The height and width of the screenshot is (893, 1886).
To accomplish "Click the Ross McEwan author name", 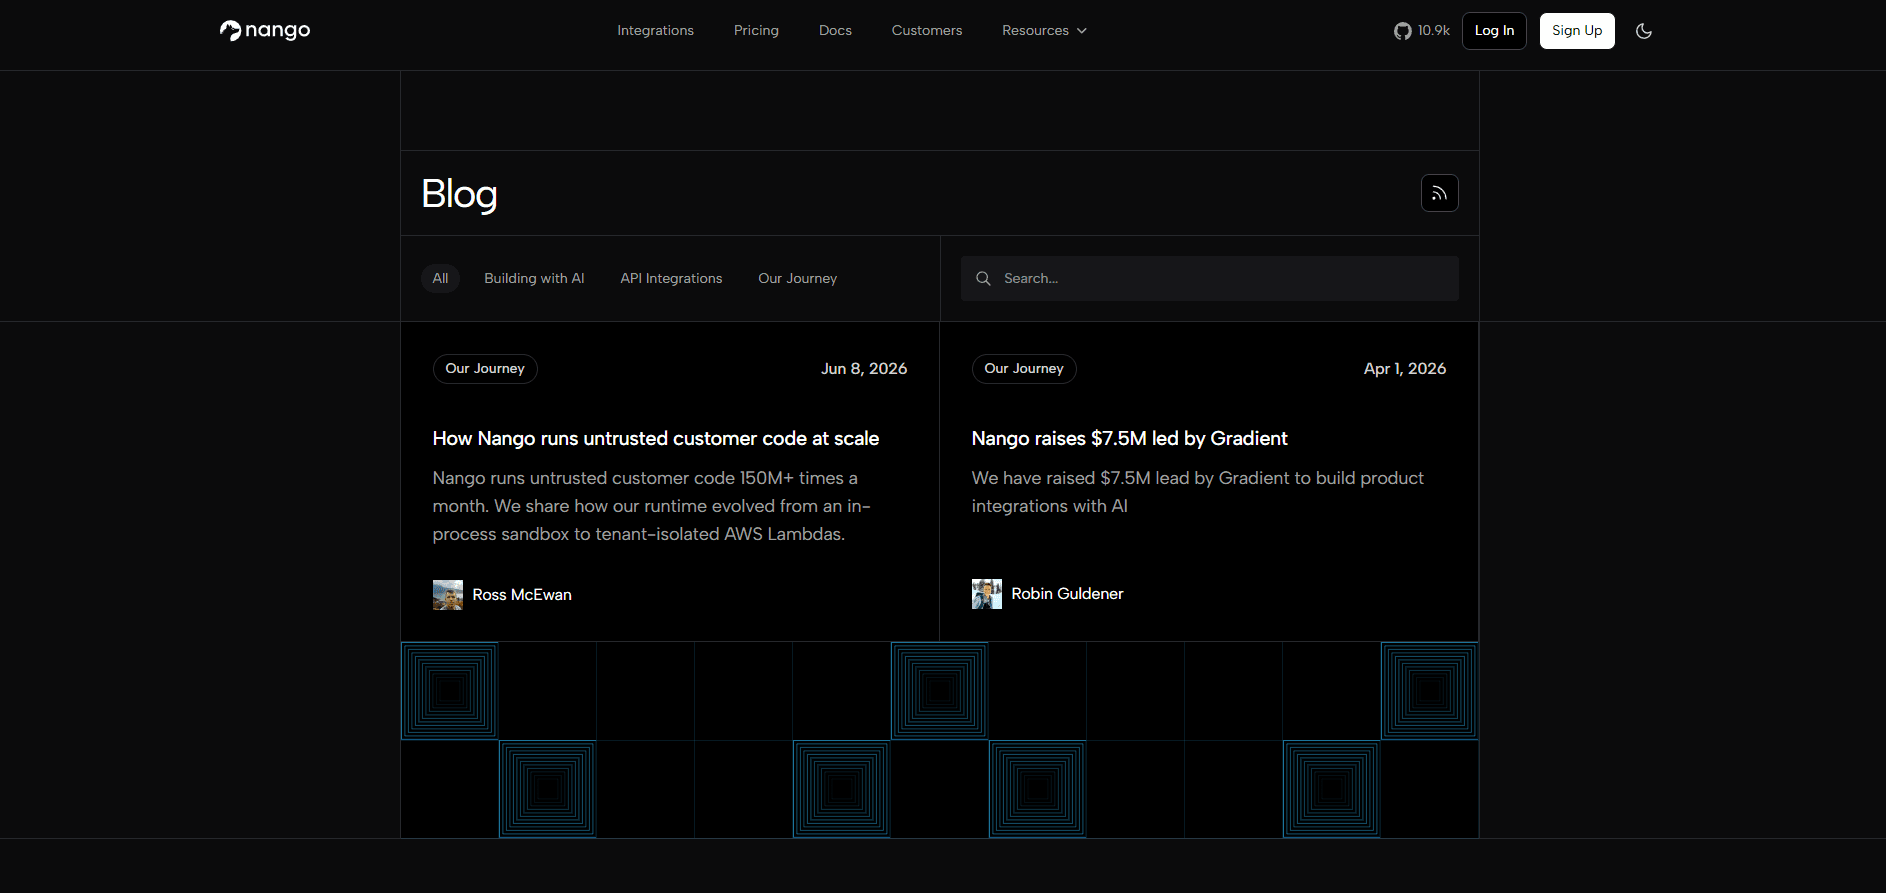I will click(522, 595).
